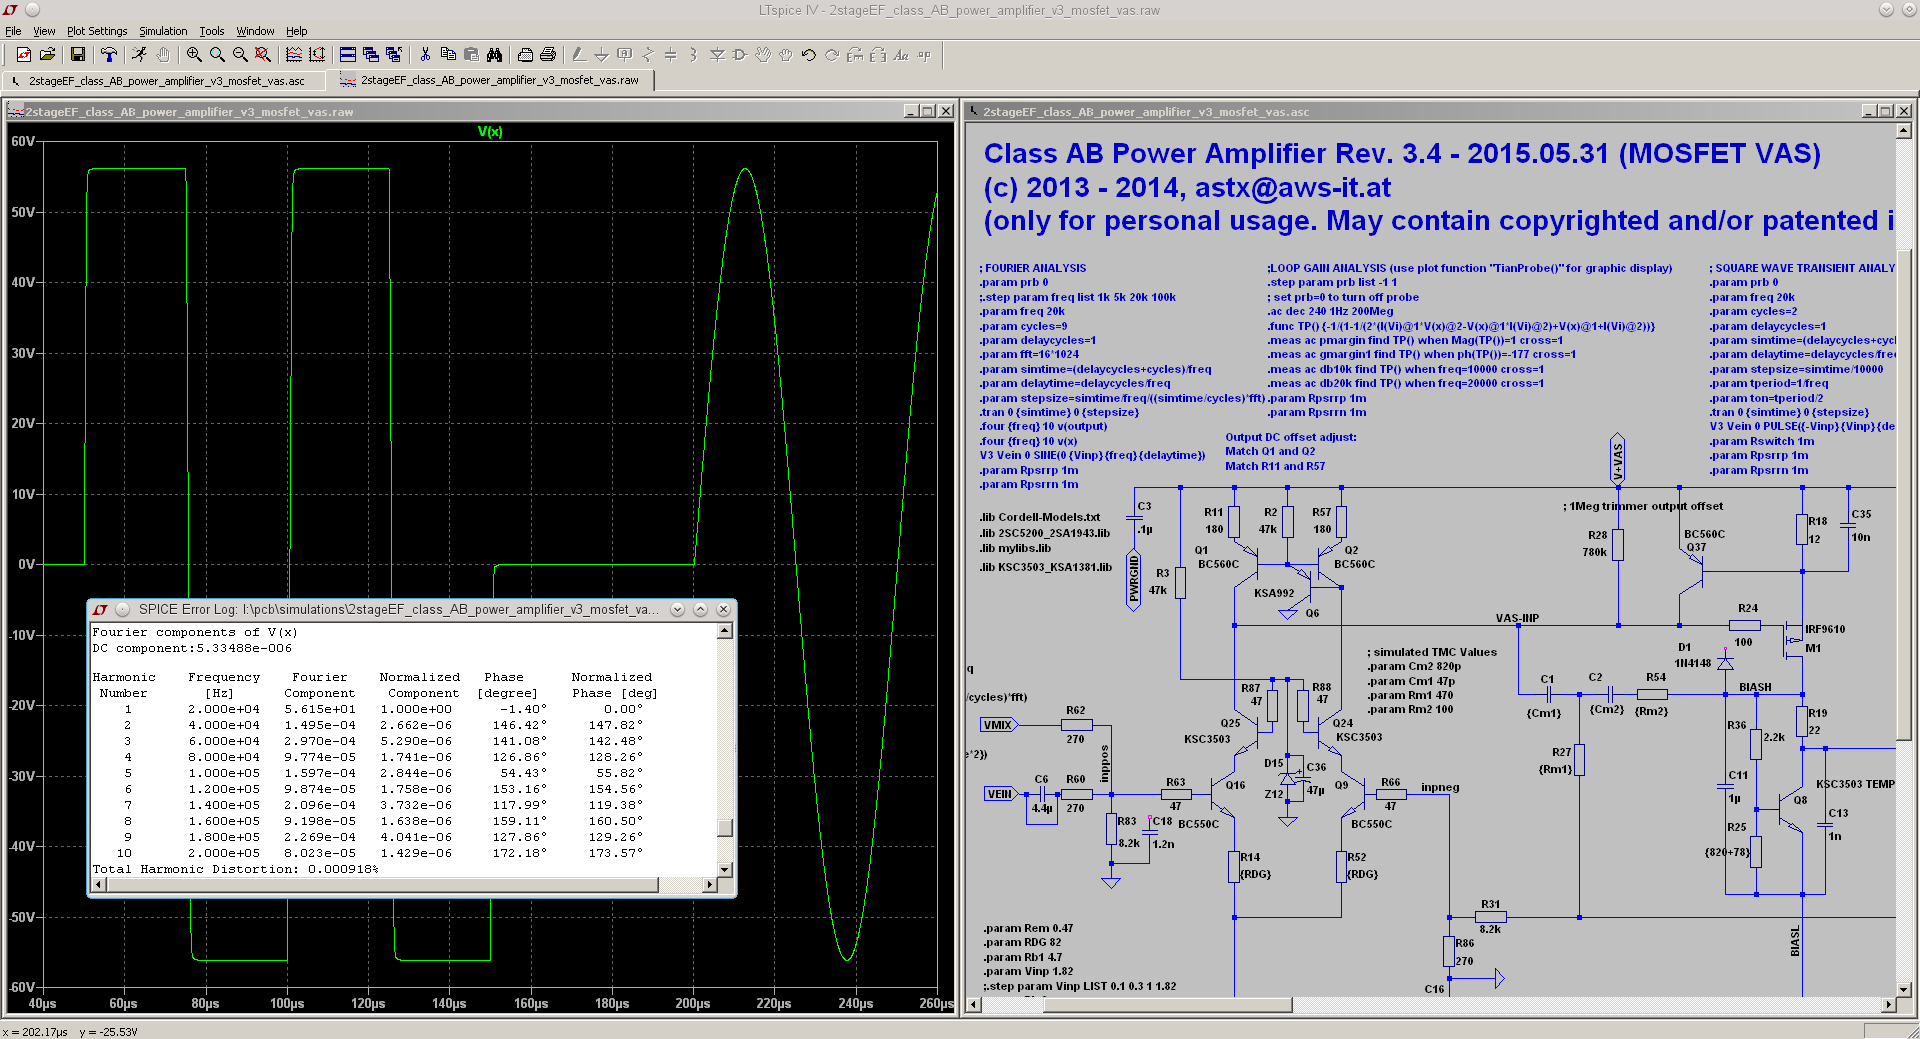Tile windows with the Tile icon
This screenshot has width=1920, height=1039.
[348, 55]
